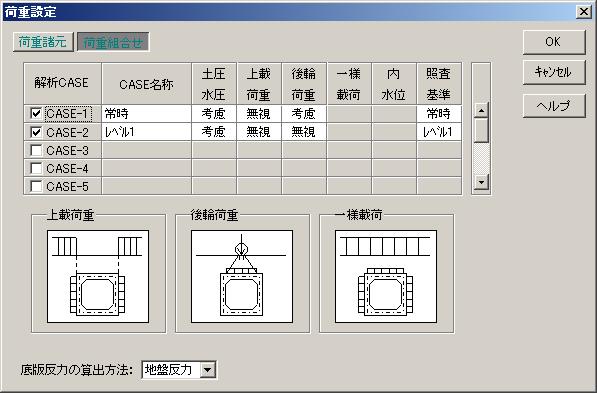This screenshot has height=393, width=597.
Task: Click CASE-1 照査基準 cell 常時
Action: coord(439,114)
